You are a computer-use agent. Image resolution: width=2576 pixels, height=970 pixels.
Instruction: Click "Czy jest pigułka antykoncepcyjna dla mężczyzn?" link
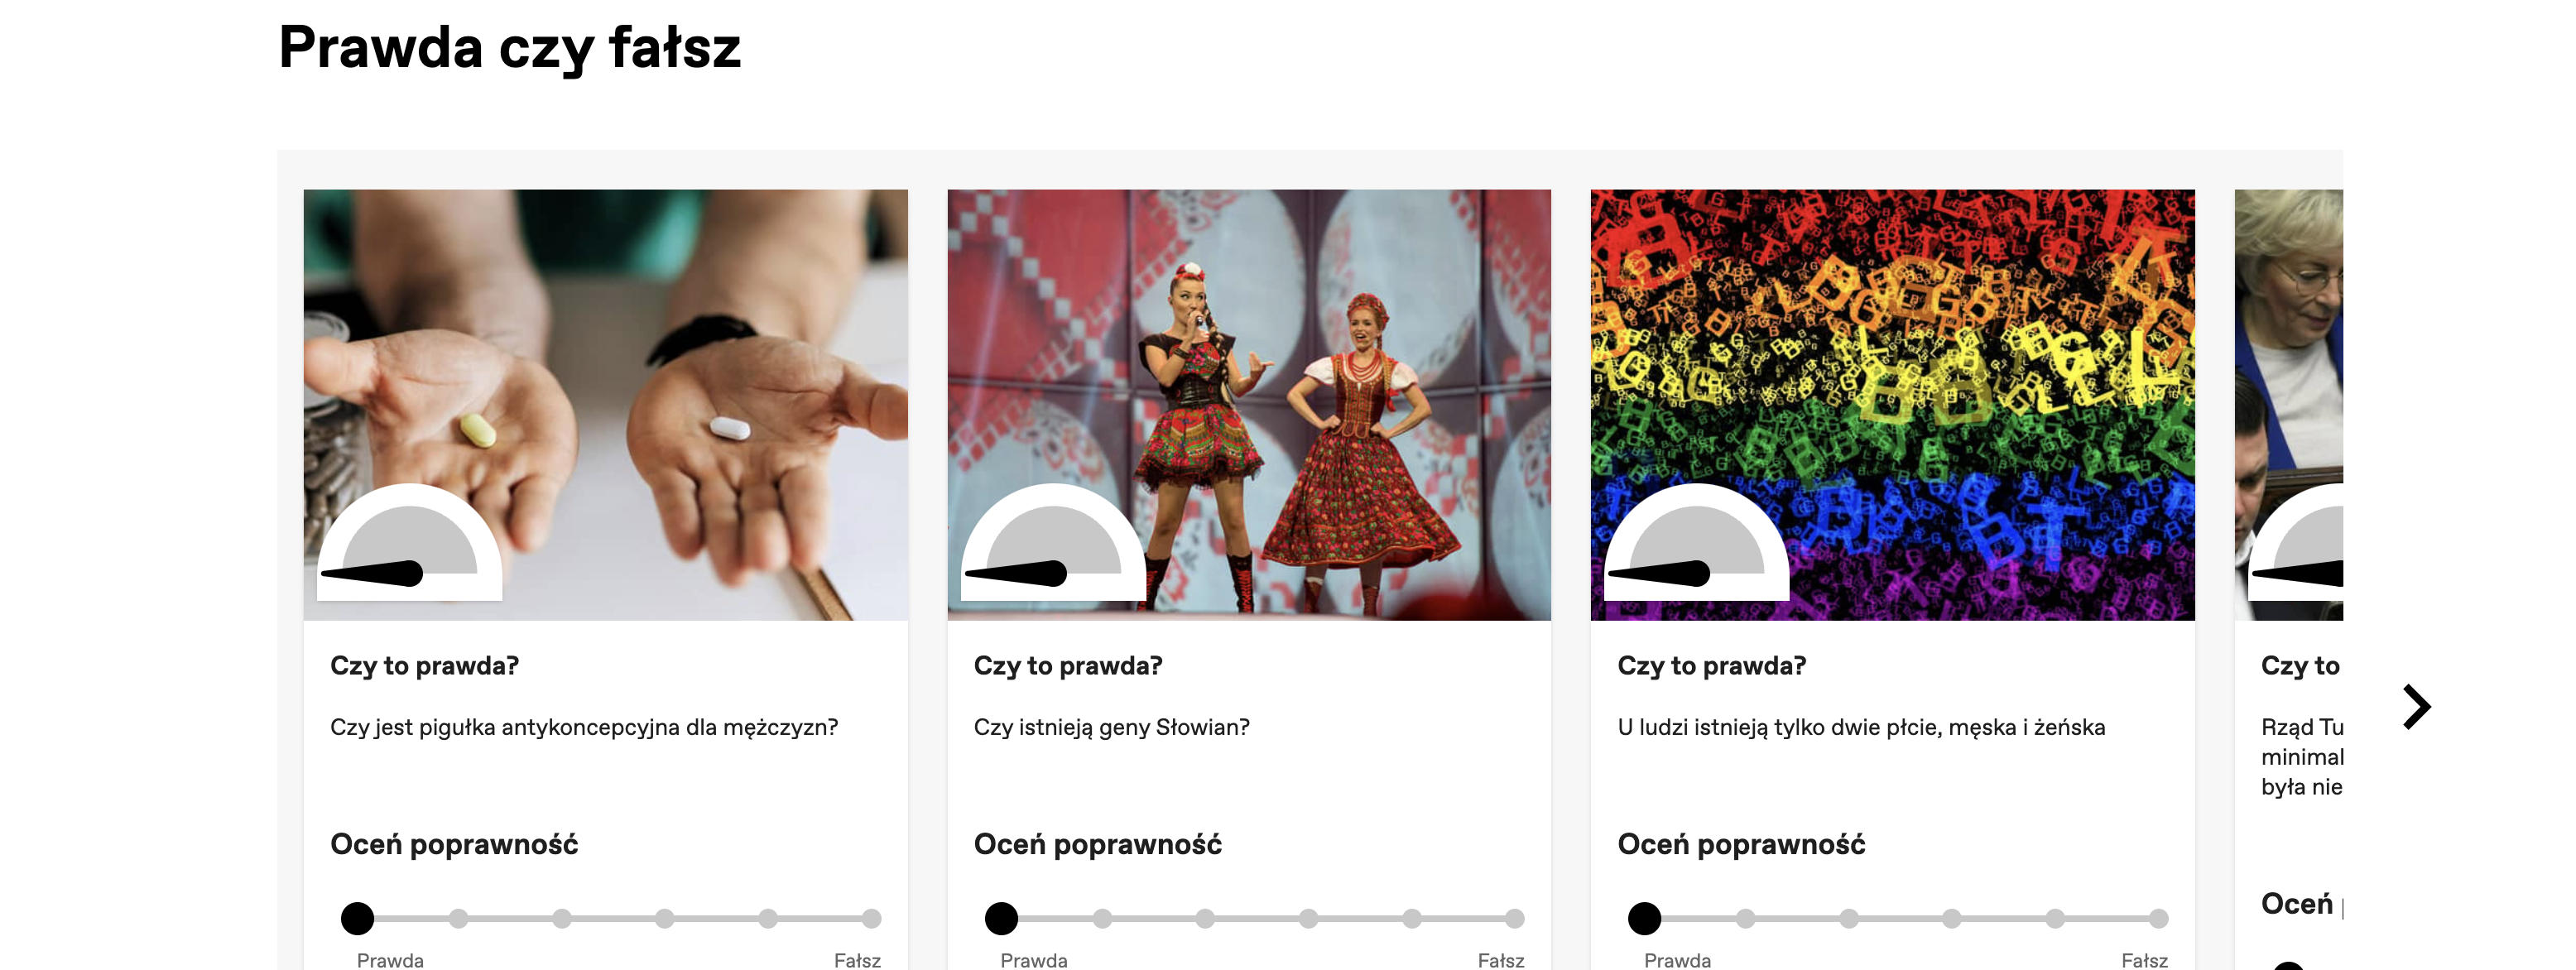click(x=584, y=727)
